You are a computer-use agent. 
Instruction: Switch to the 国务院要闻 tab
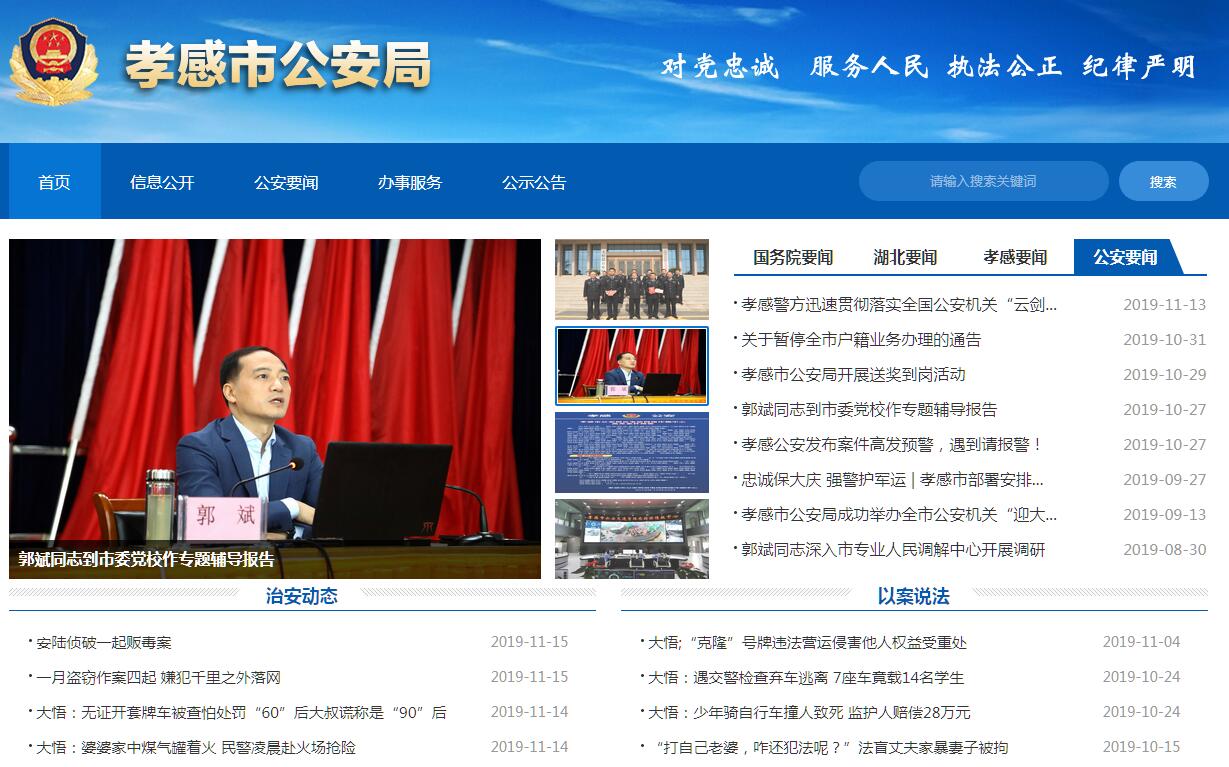point(793,257)
